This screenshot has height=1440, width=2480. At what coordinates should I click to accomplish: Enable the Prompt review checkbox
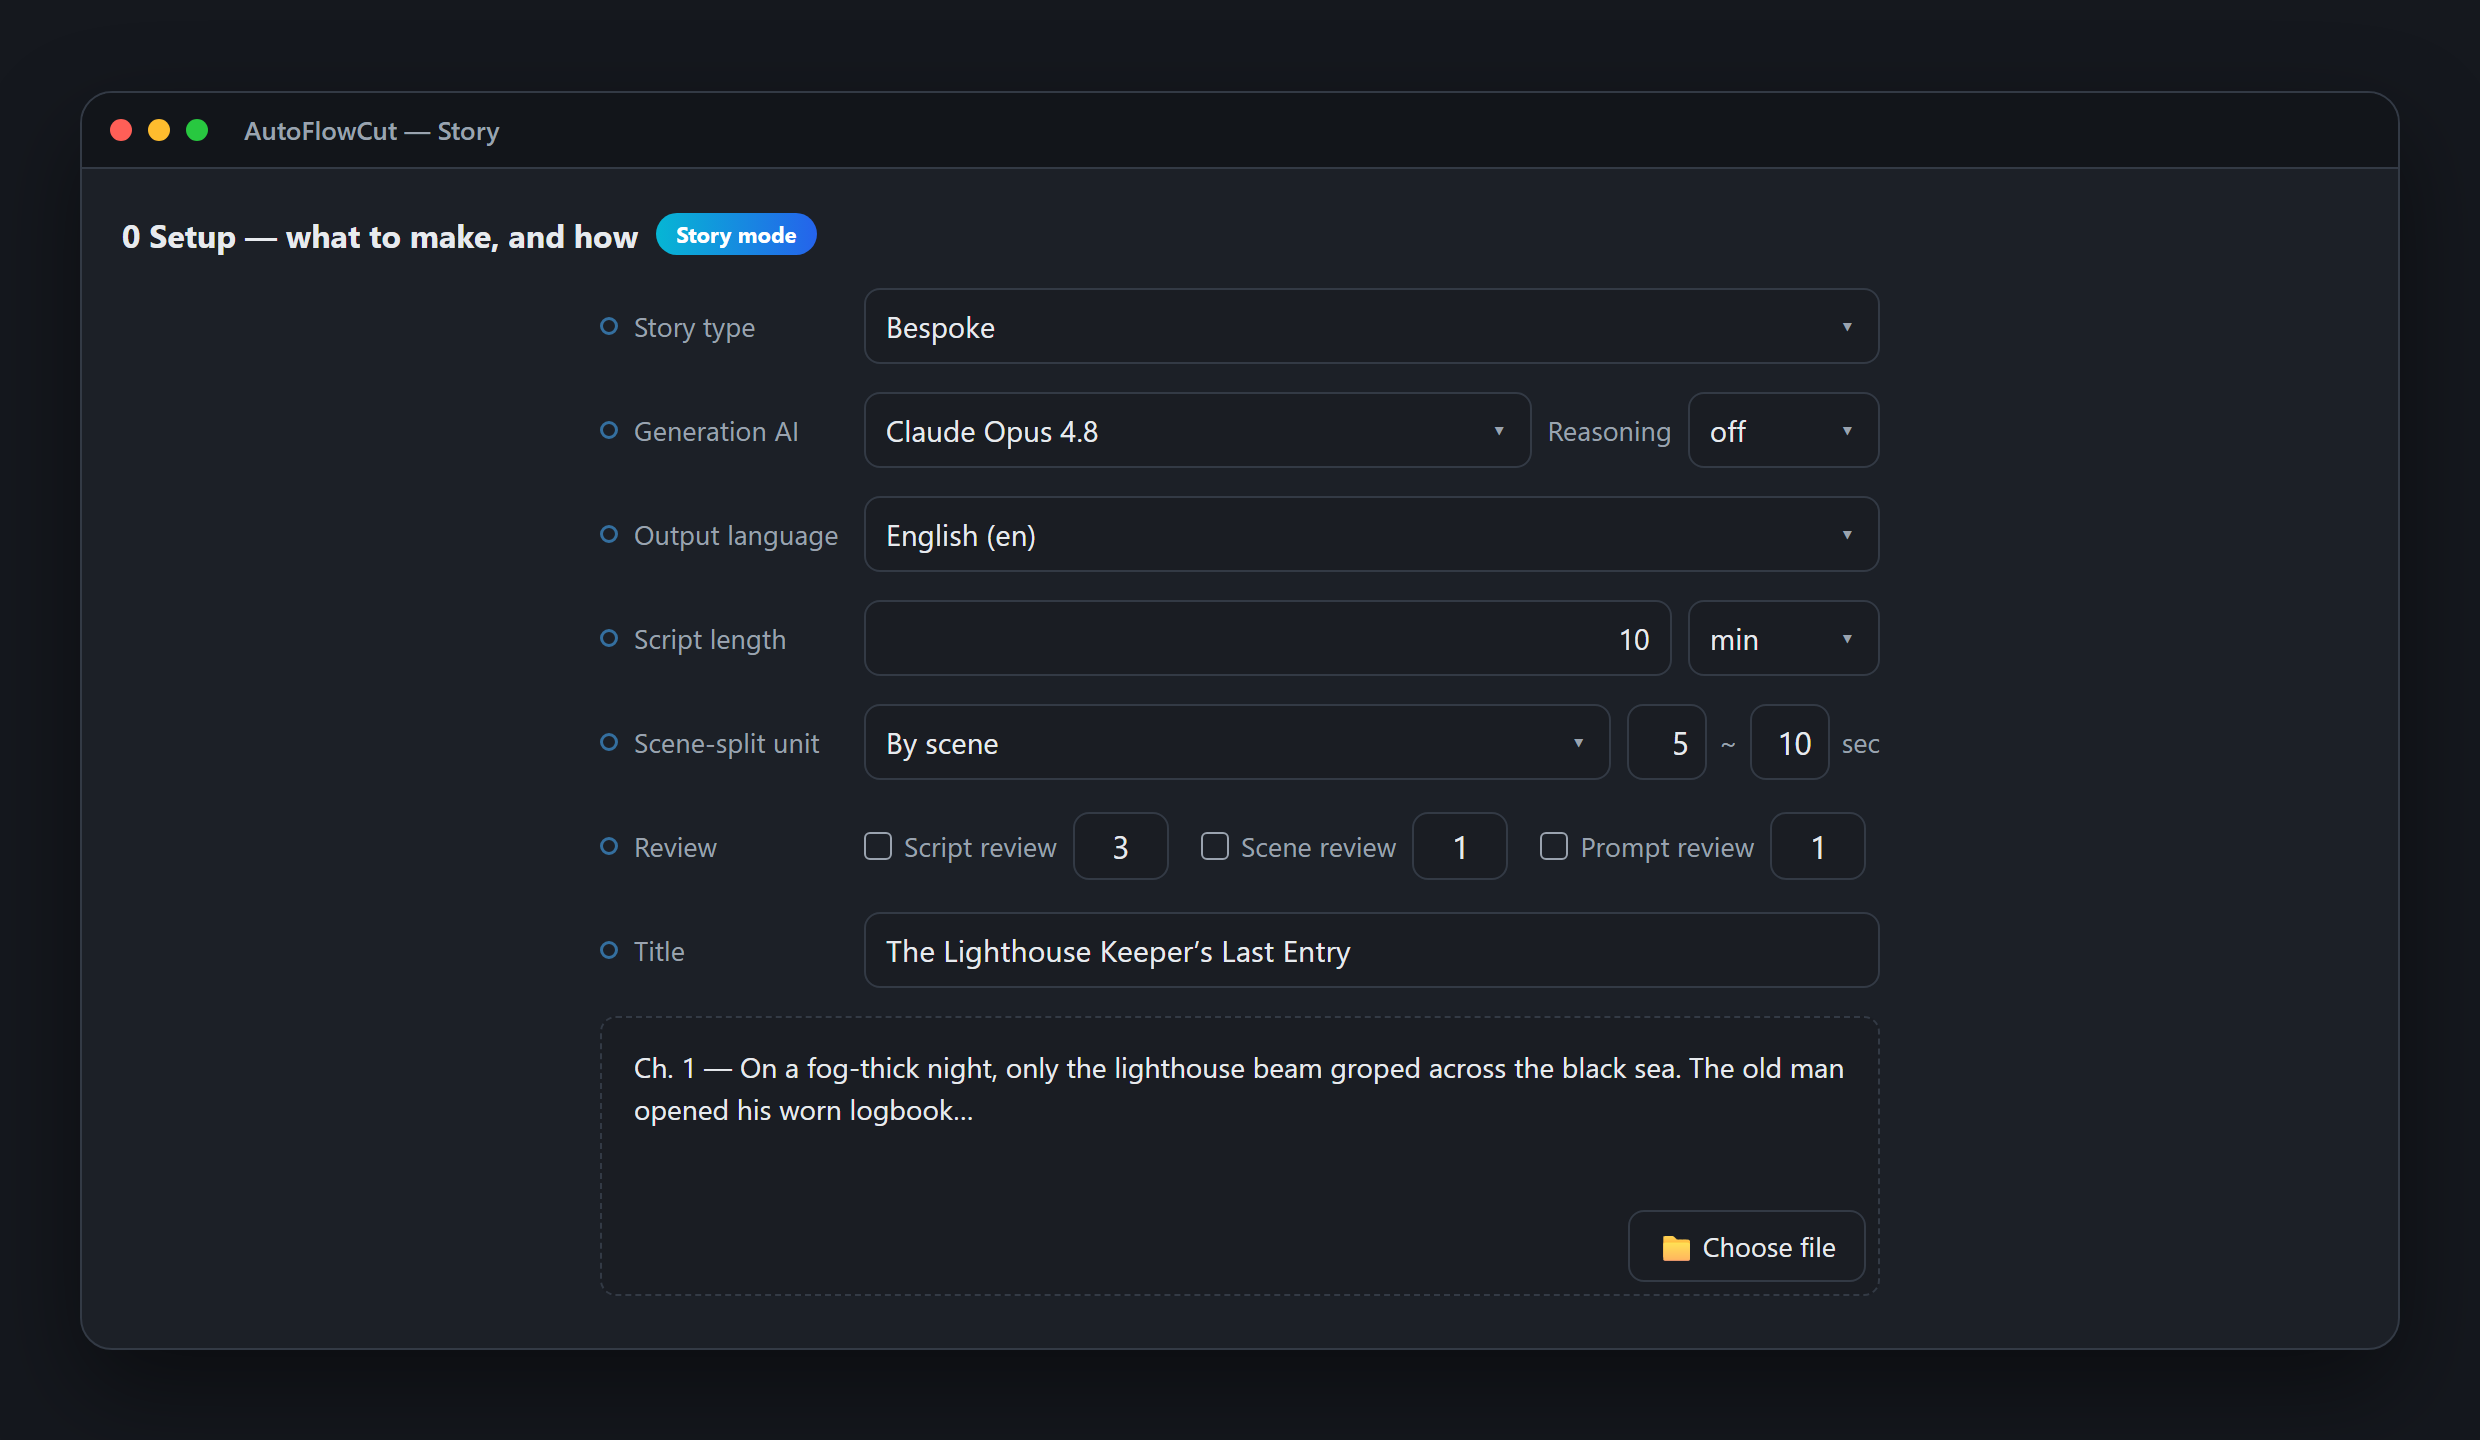1554,846
